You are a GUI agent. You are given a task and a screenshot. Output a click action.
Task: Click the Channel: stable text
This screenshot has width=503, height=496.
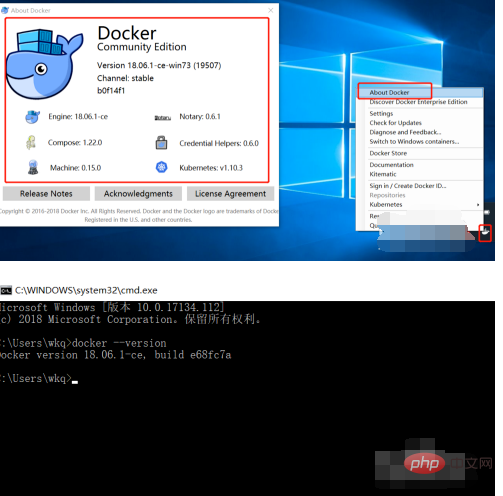click(x=125, y=78)
